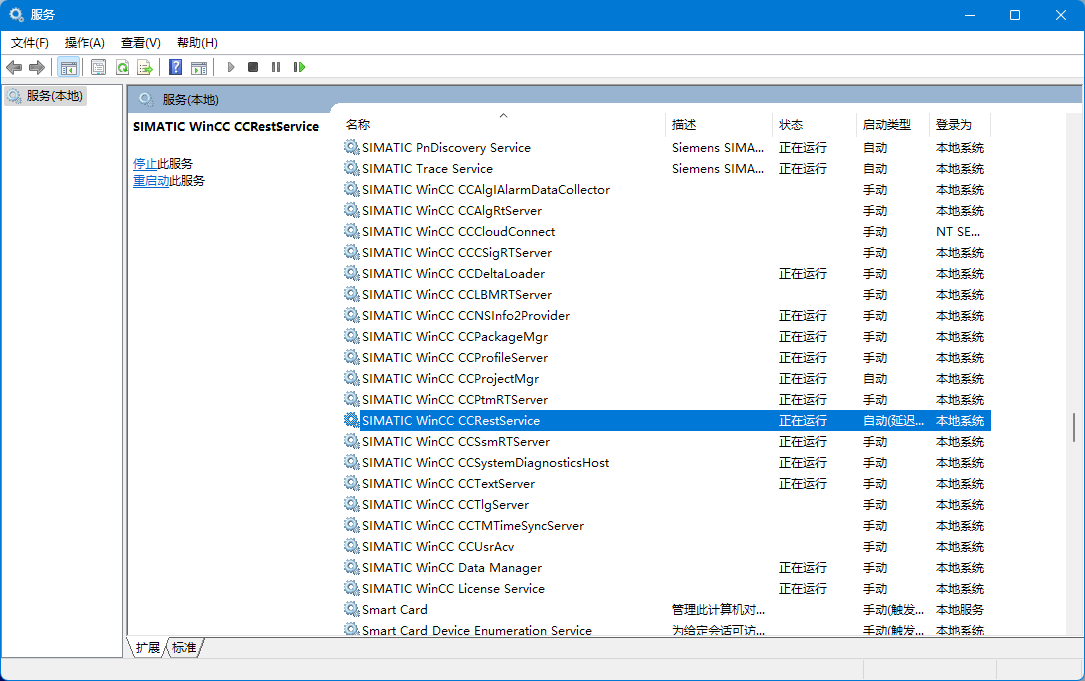The height and width of the screenshot is (681, 1085).
Task: Toggle the show/hide action pane toolbar icon
Action: 199,67
